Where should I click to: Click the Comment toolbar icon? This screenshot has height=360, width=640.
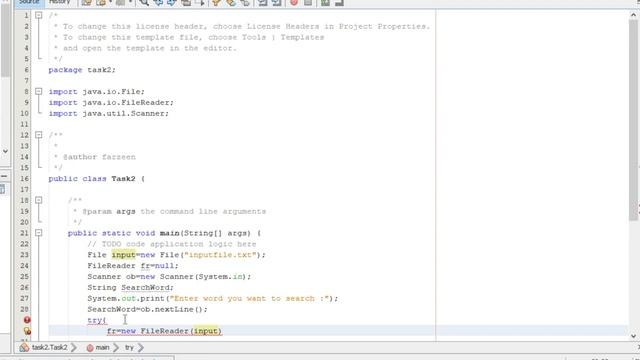click(325, 2)
